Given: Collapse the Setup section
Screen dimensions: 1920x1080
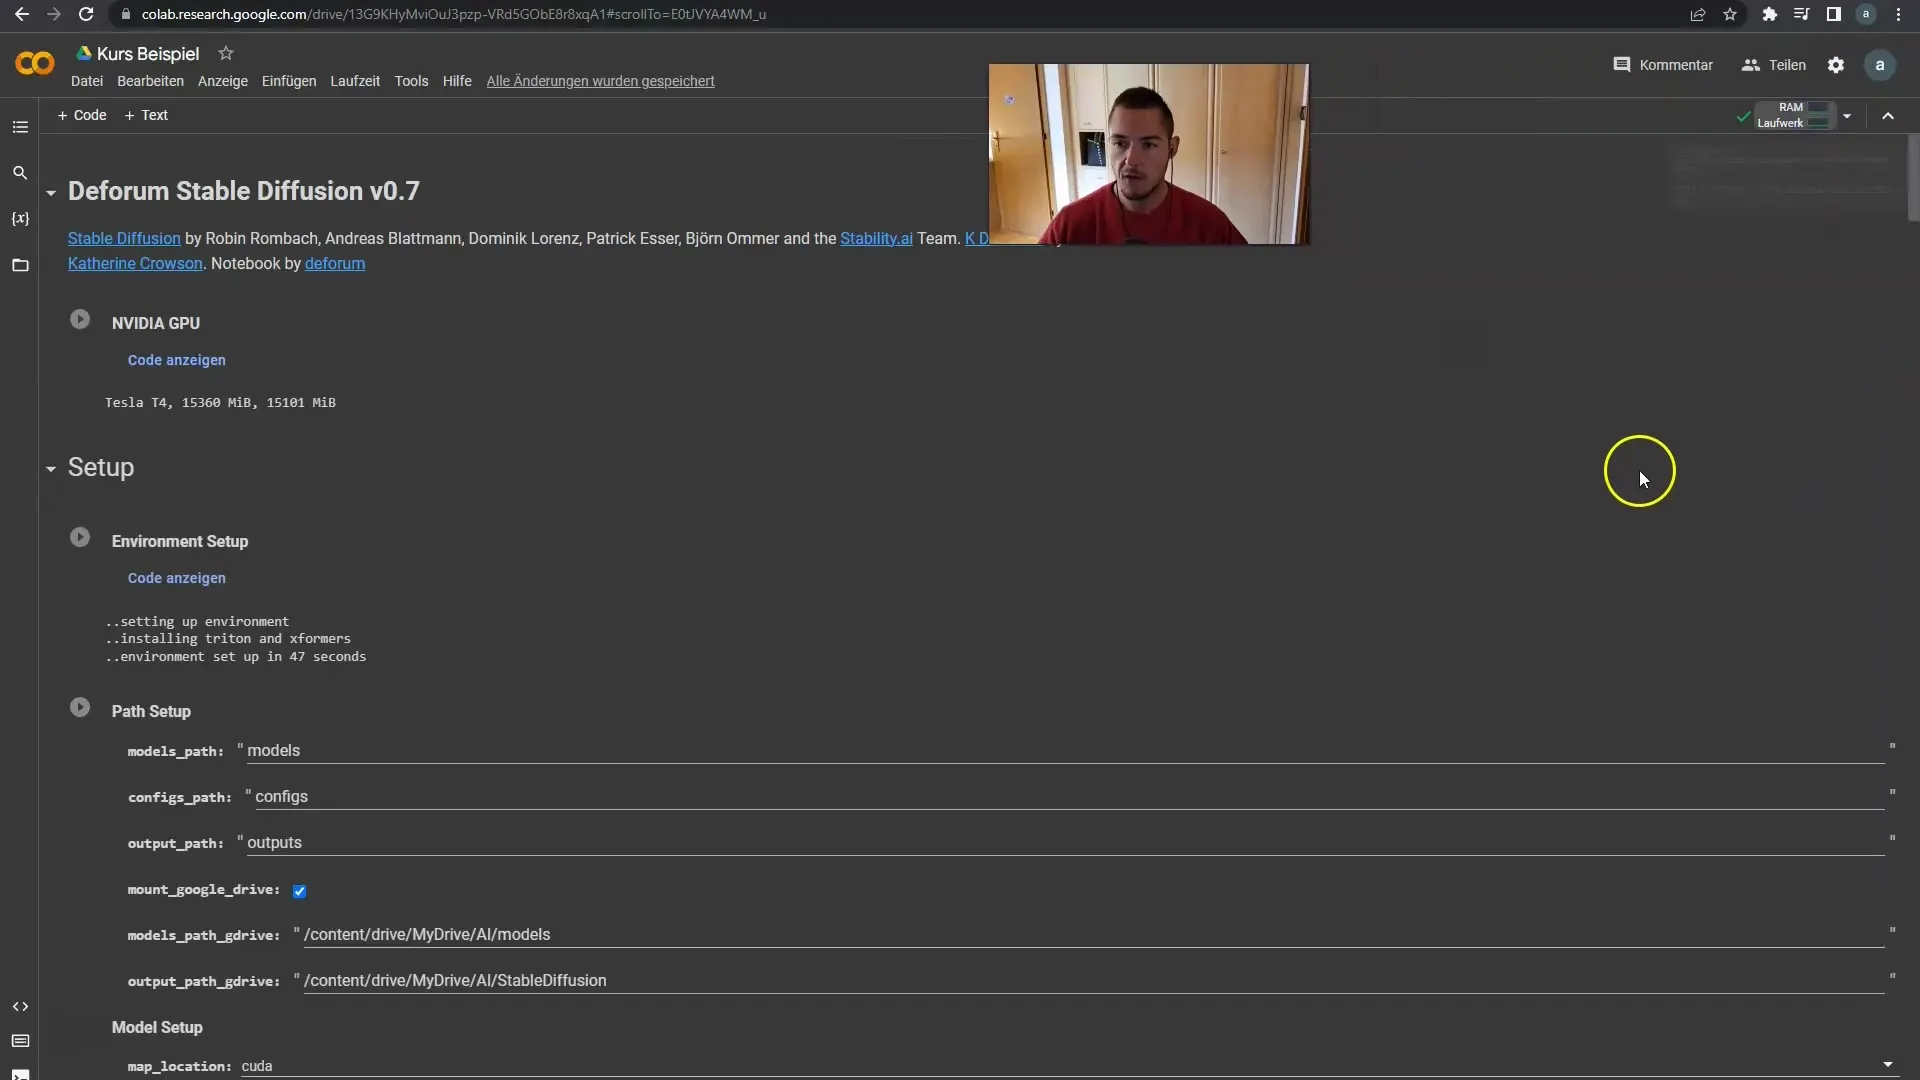Looking at the screenshot, I should click(51, 468).
